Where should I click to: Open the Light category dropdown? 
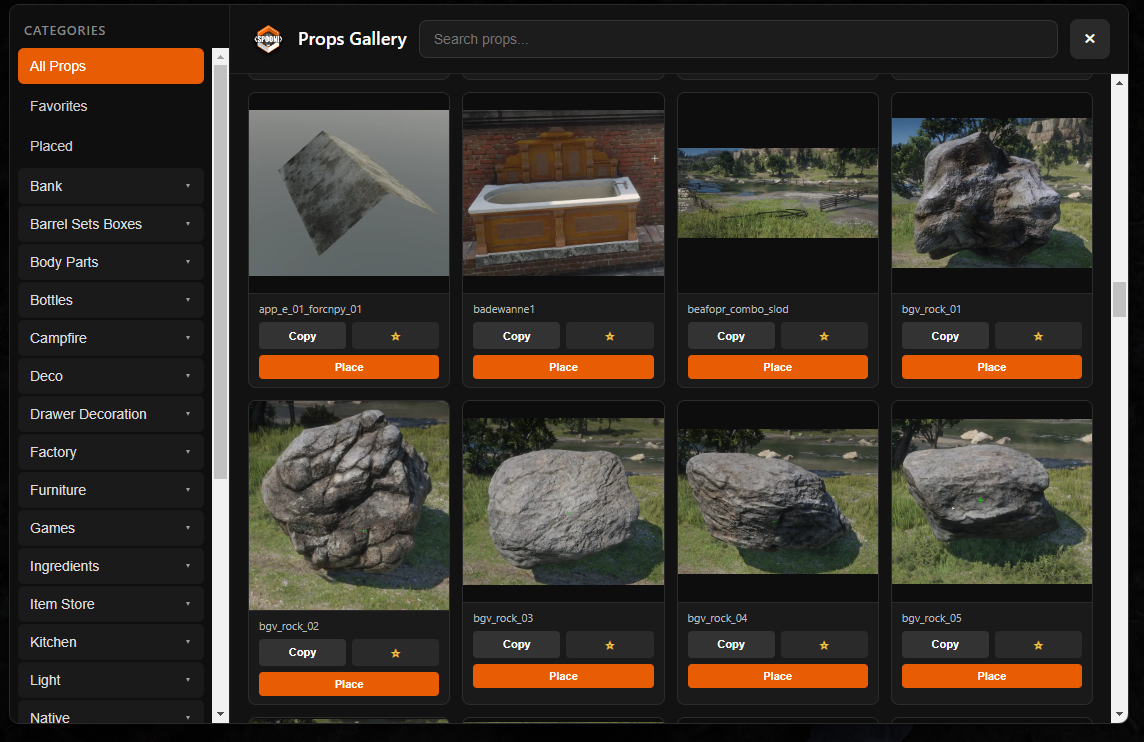pyautogui.click(x=111, y=680)
